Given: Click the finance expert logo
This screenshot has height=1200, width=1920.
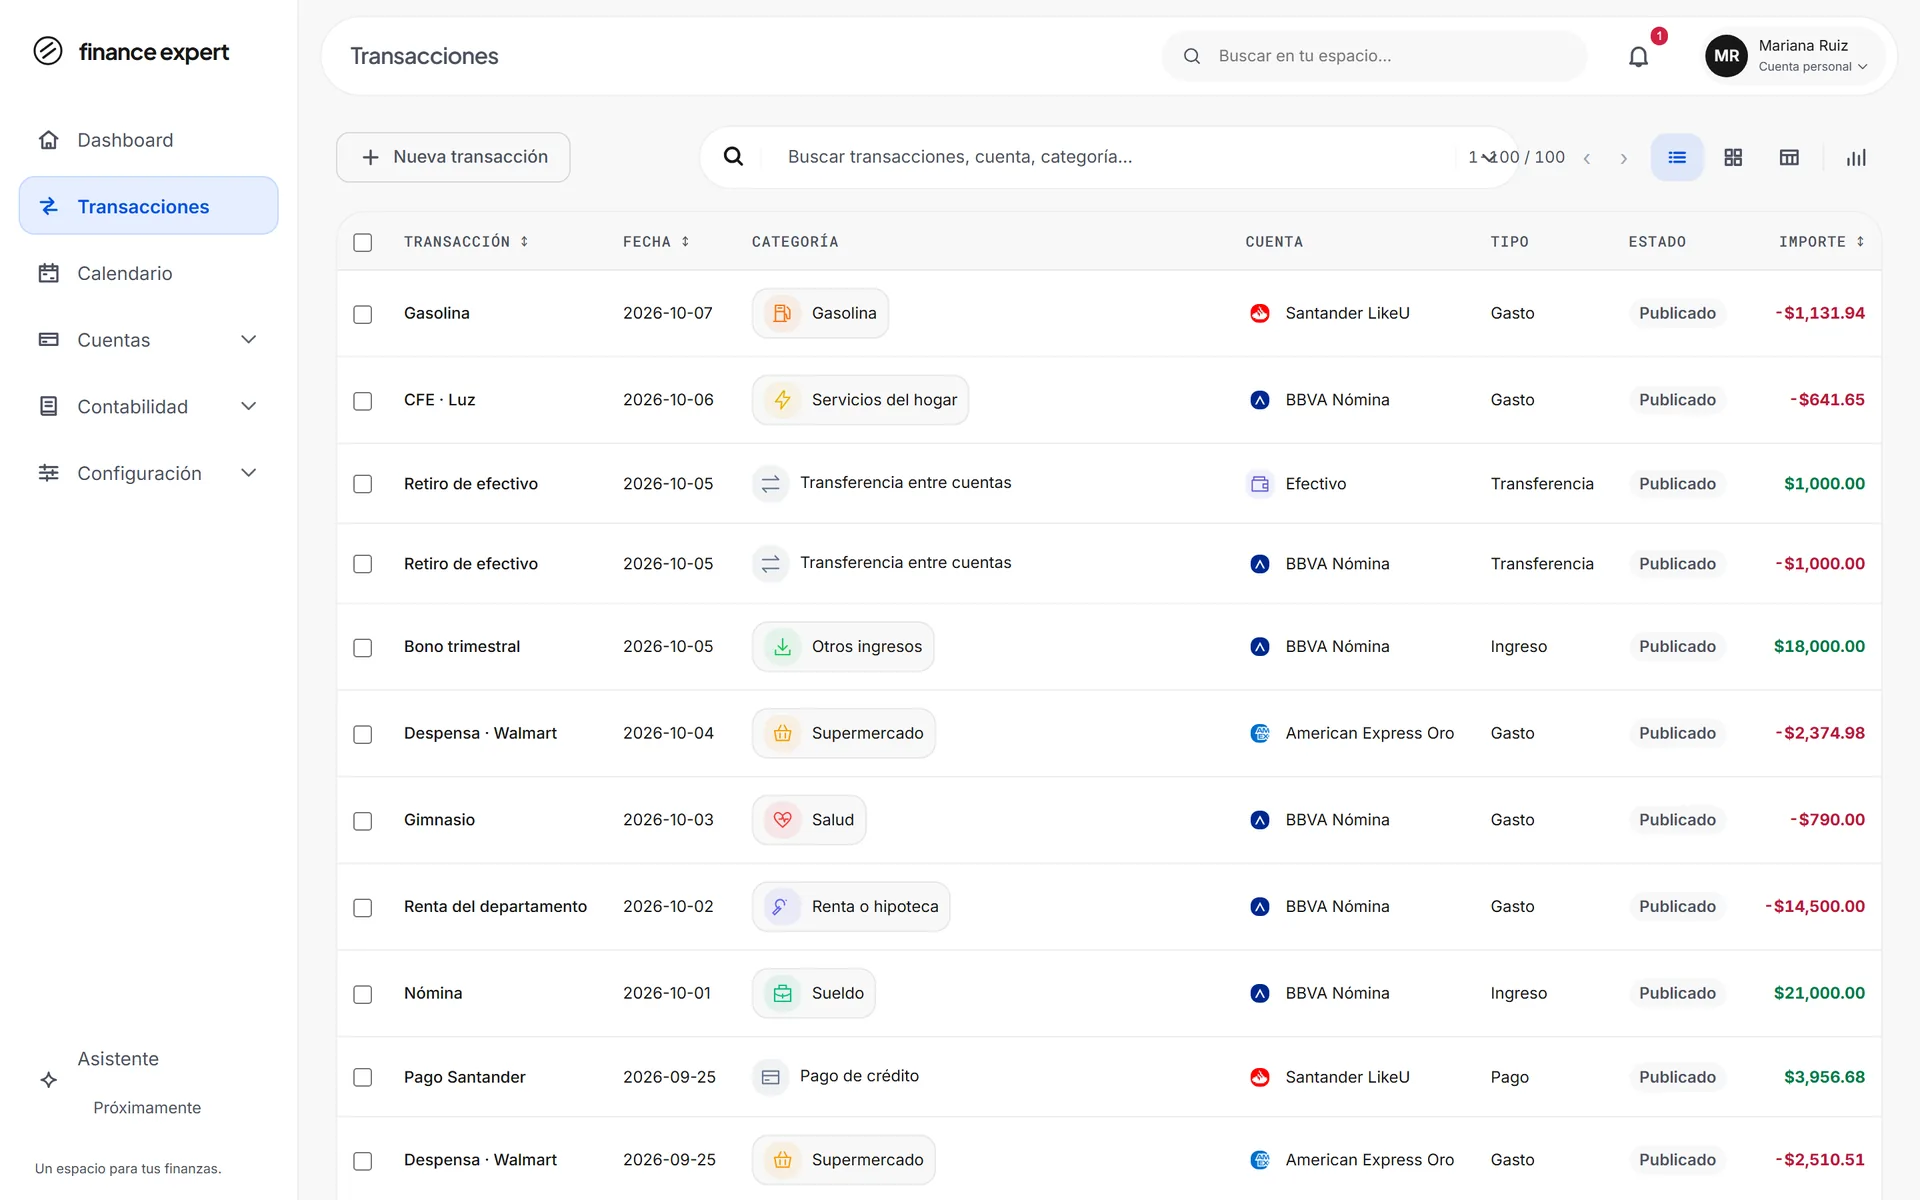Looking at the screenshot, I should [x=131, y=51].
